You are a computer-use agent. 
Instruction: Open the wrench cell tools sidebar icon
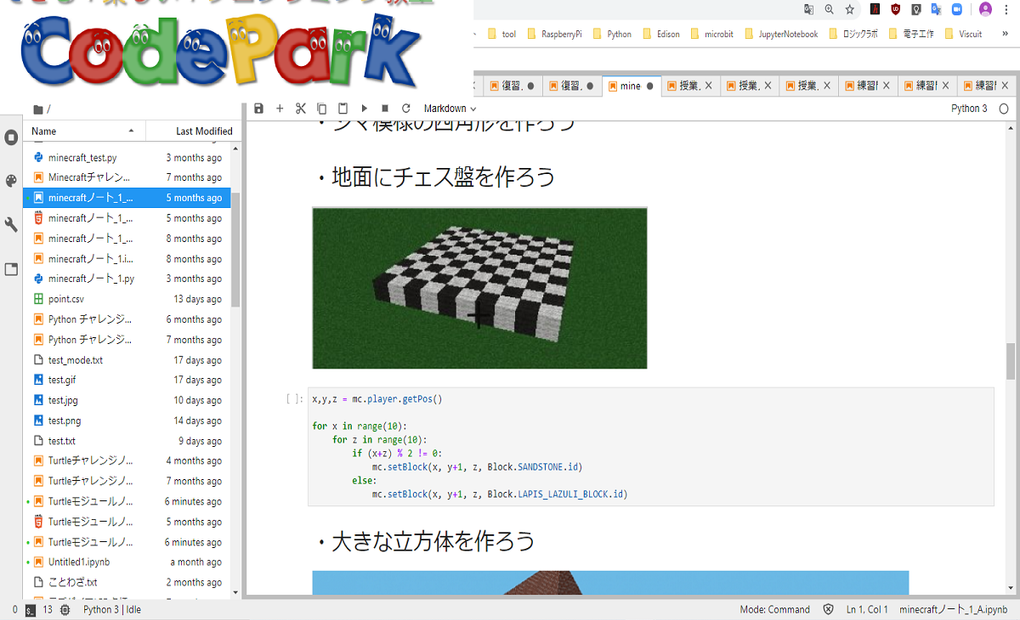(11, 224)
